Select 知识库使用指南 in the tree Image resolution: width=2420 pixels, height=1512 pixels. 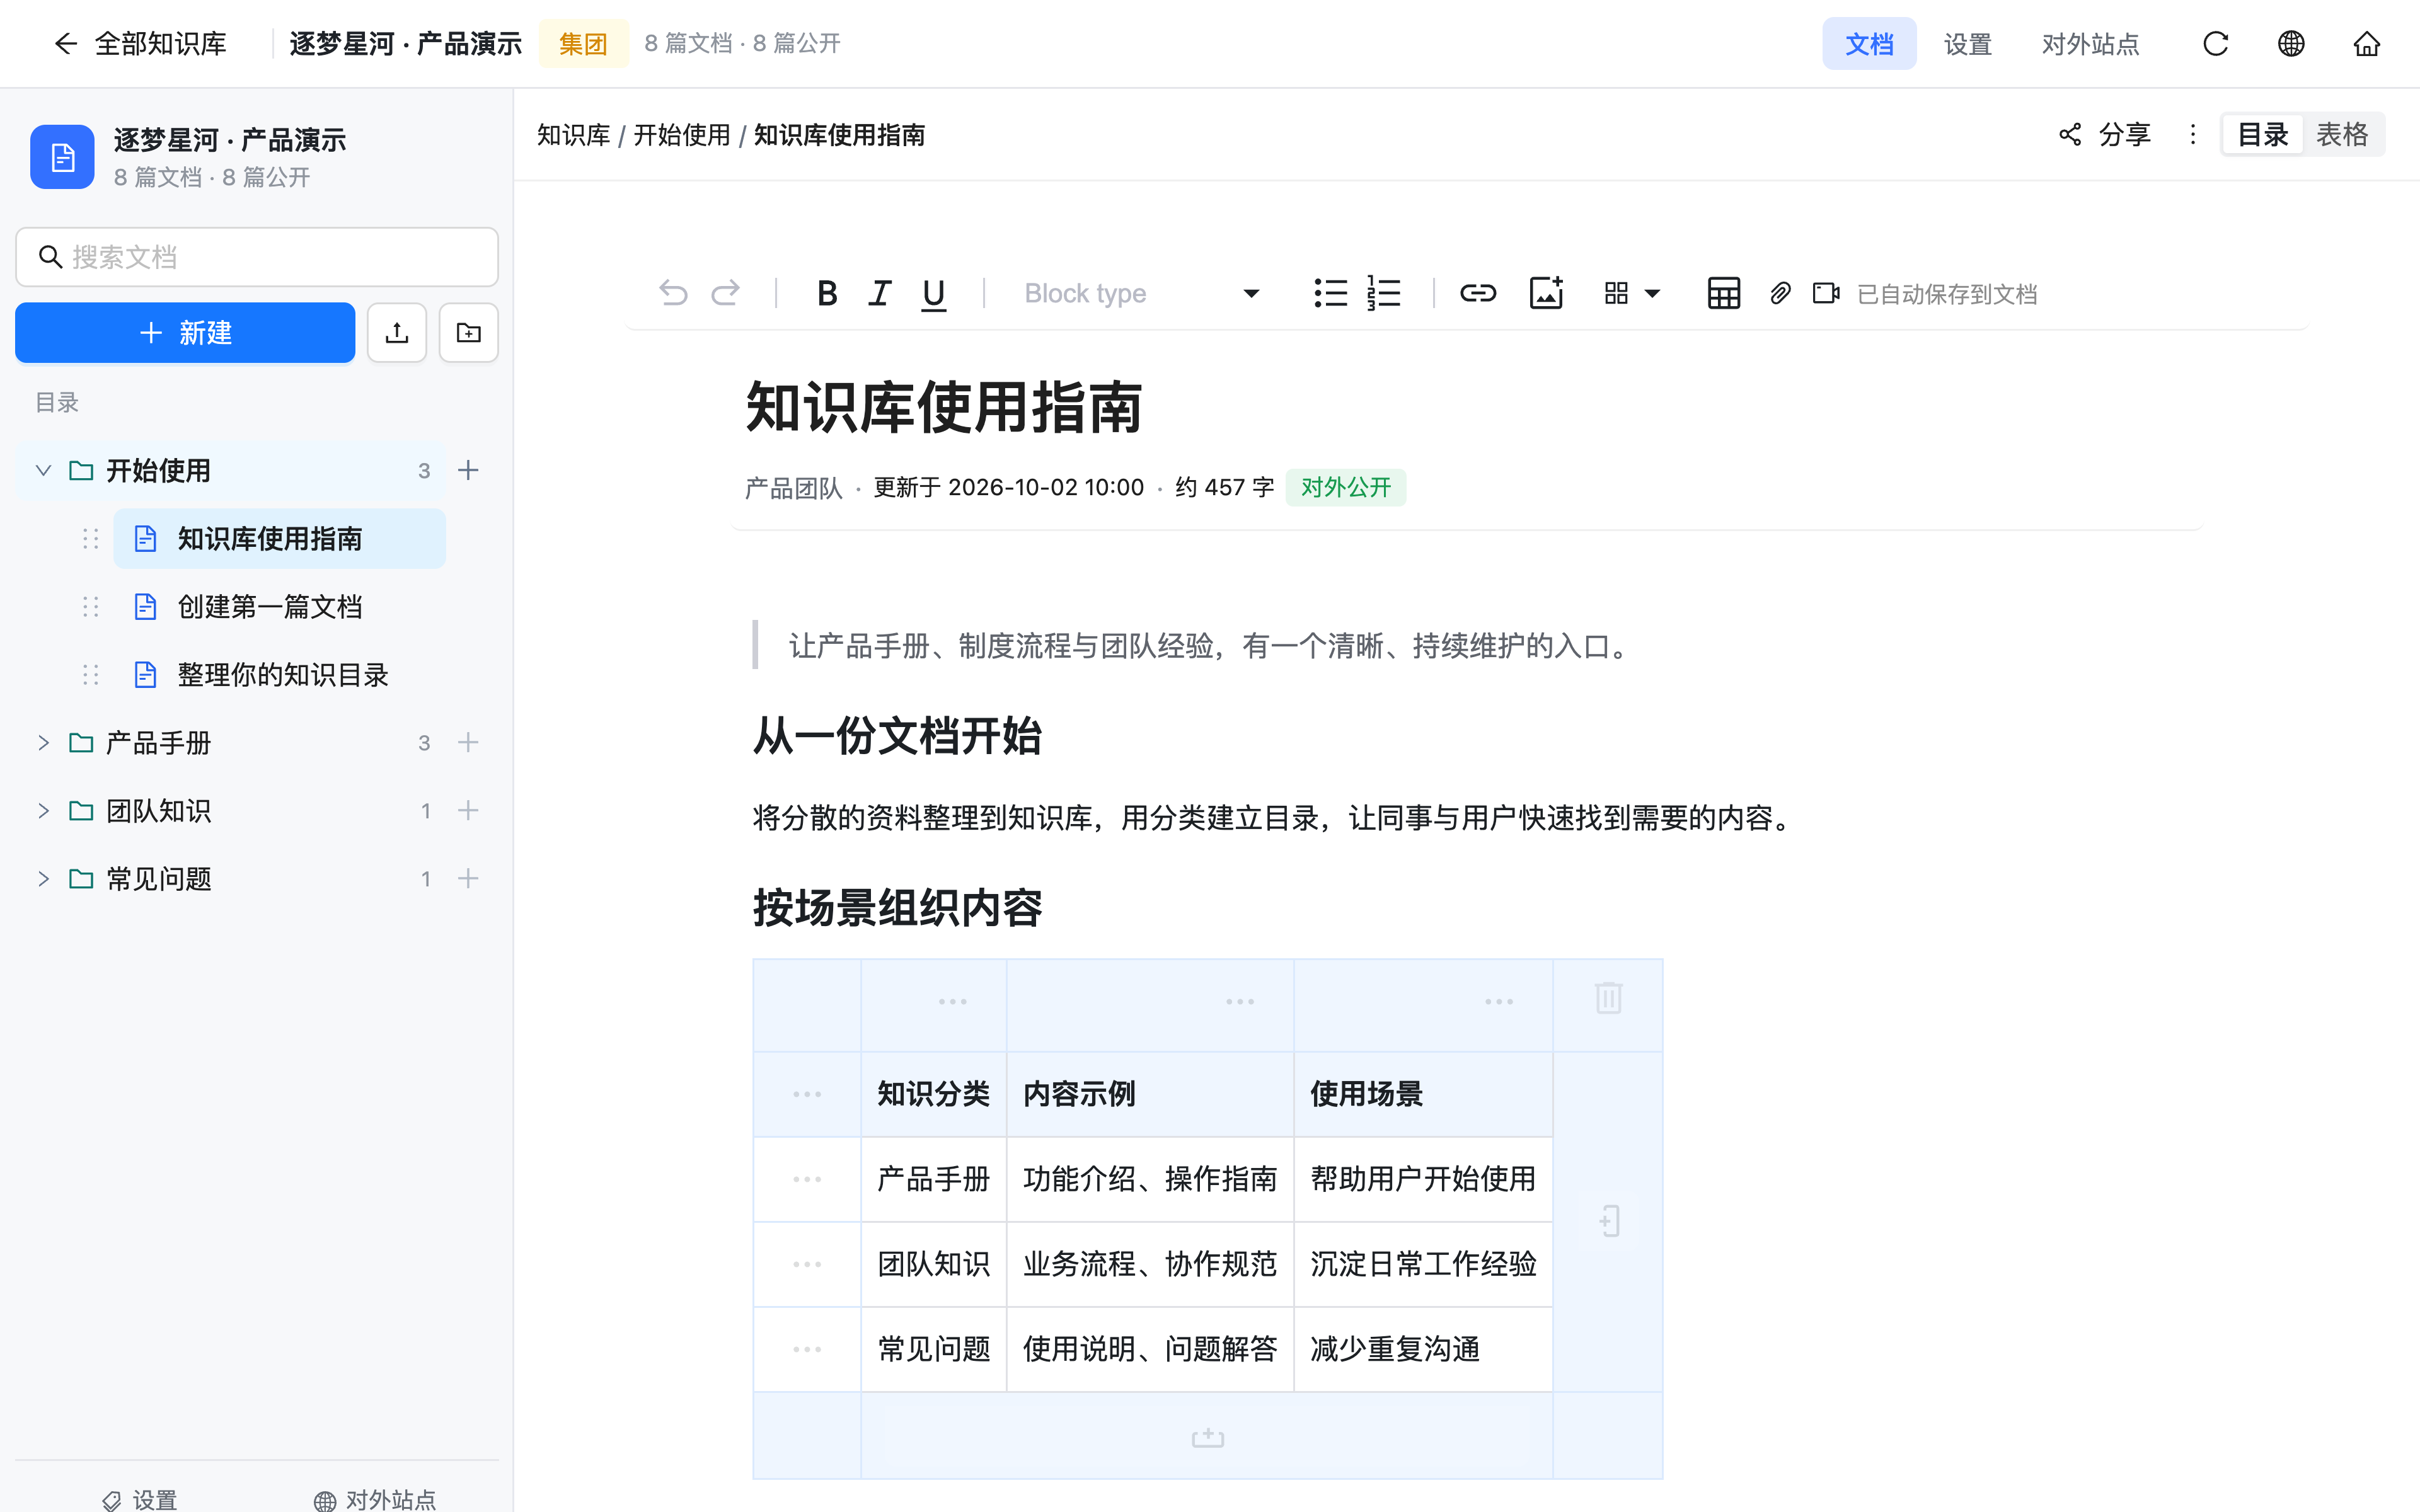[x=279, y=538]
